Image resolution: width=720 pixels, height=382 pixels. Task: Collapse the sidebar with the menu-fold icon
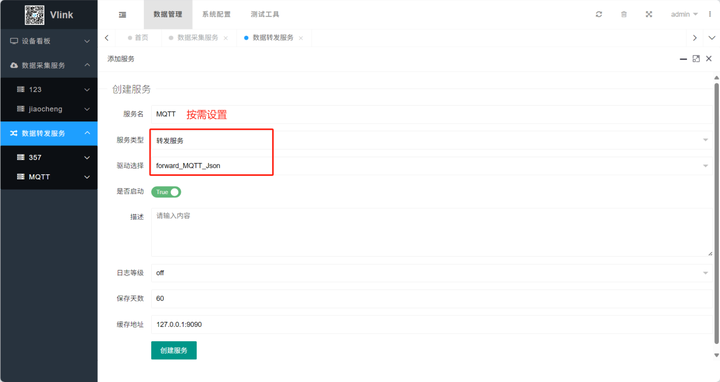[122, 15]
